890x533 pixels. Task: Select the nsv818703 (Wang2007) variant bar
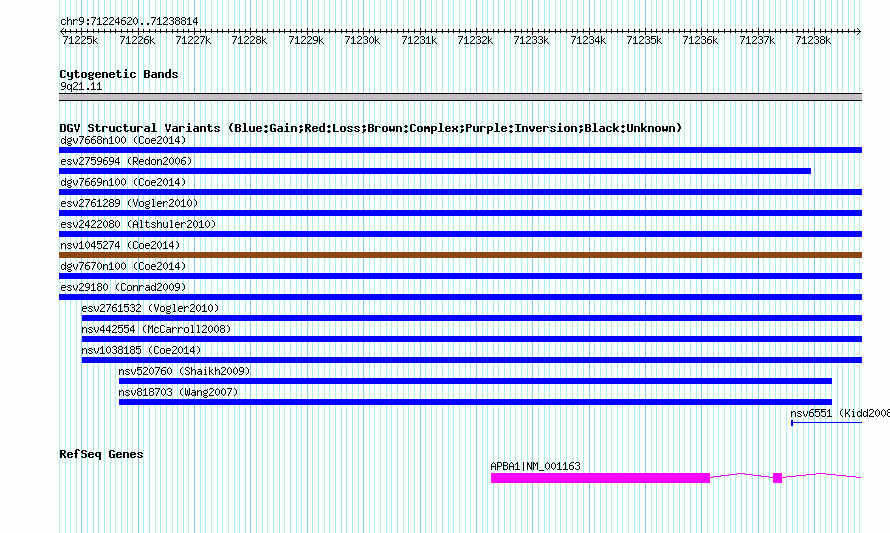pos(475,402)
